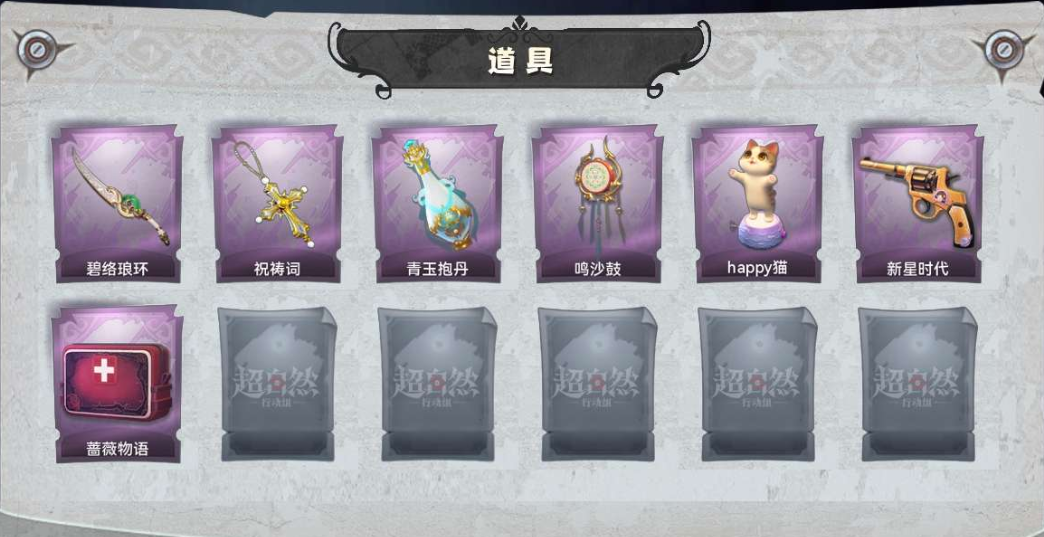Click the 新星时代 name label
1044x537 pixels.
(x=917, y=269)
